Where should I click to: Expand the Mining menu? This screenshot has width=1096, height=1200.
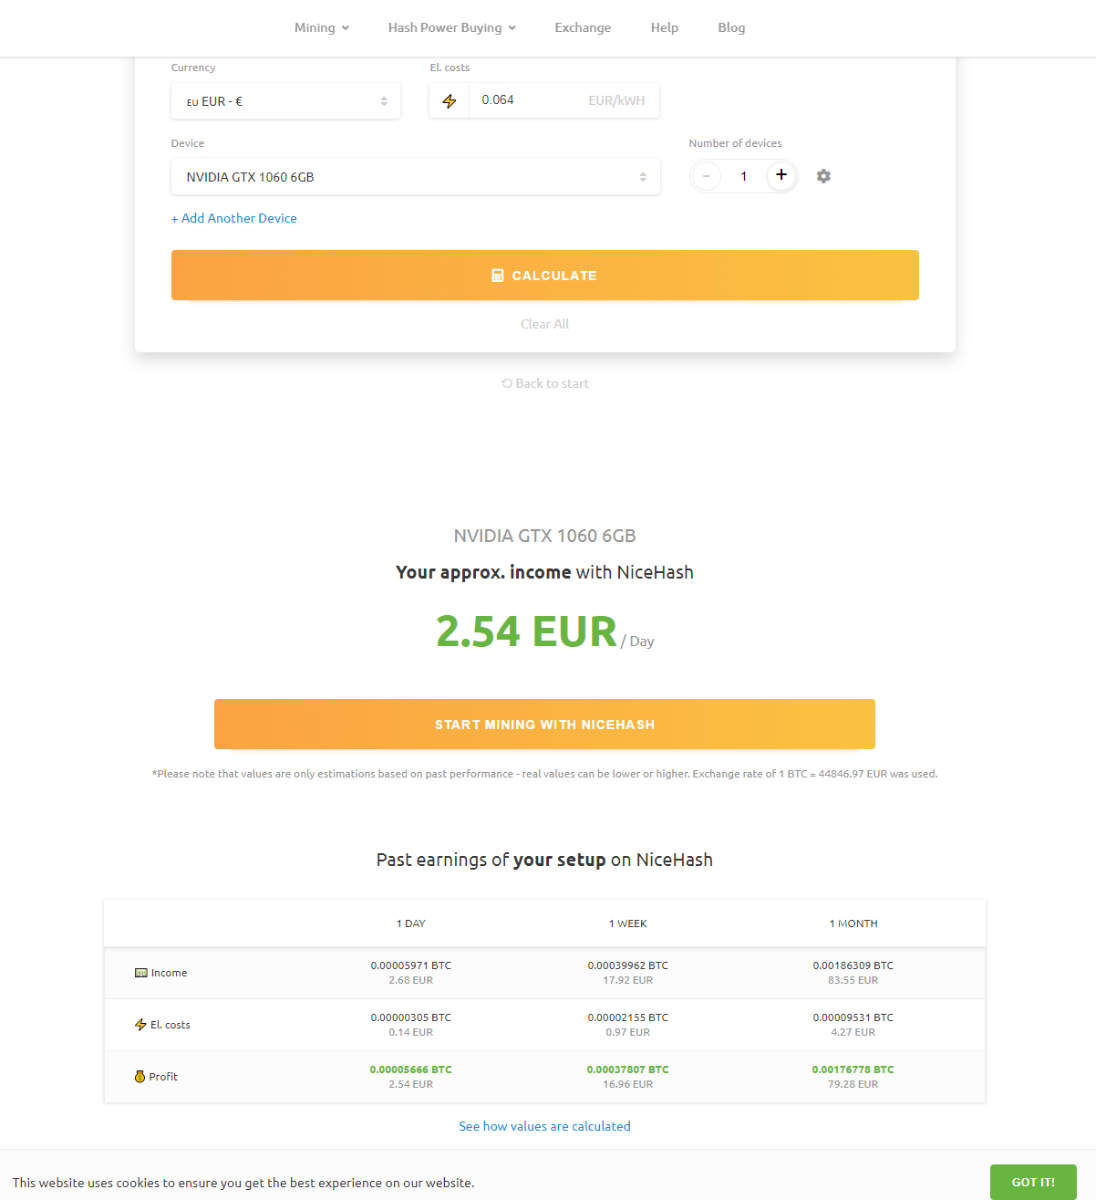[x=322, y=28]
